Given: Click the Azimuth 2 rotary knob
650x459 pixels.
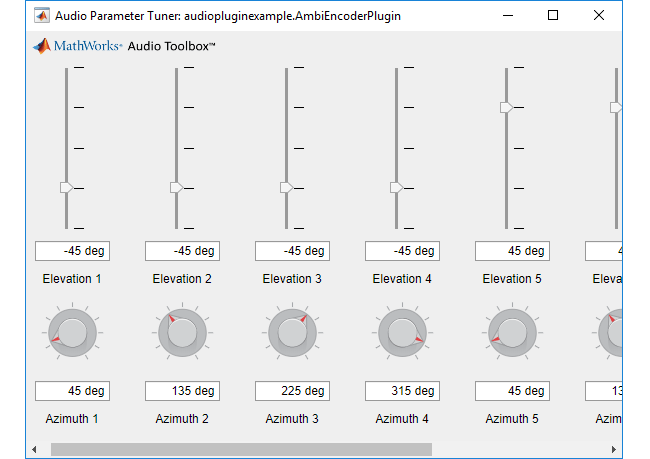Looking at the screenshot, I should pyautogui.click(x=182, y=333).
